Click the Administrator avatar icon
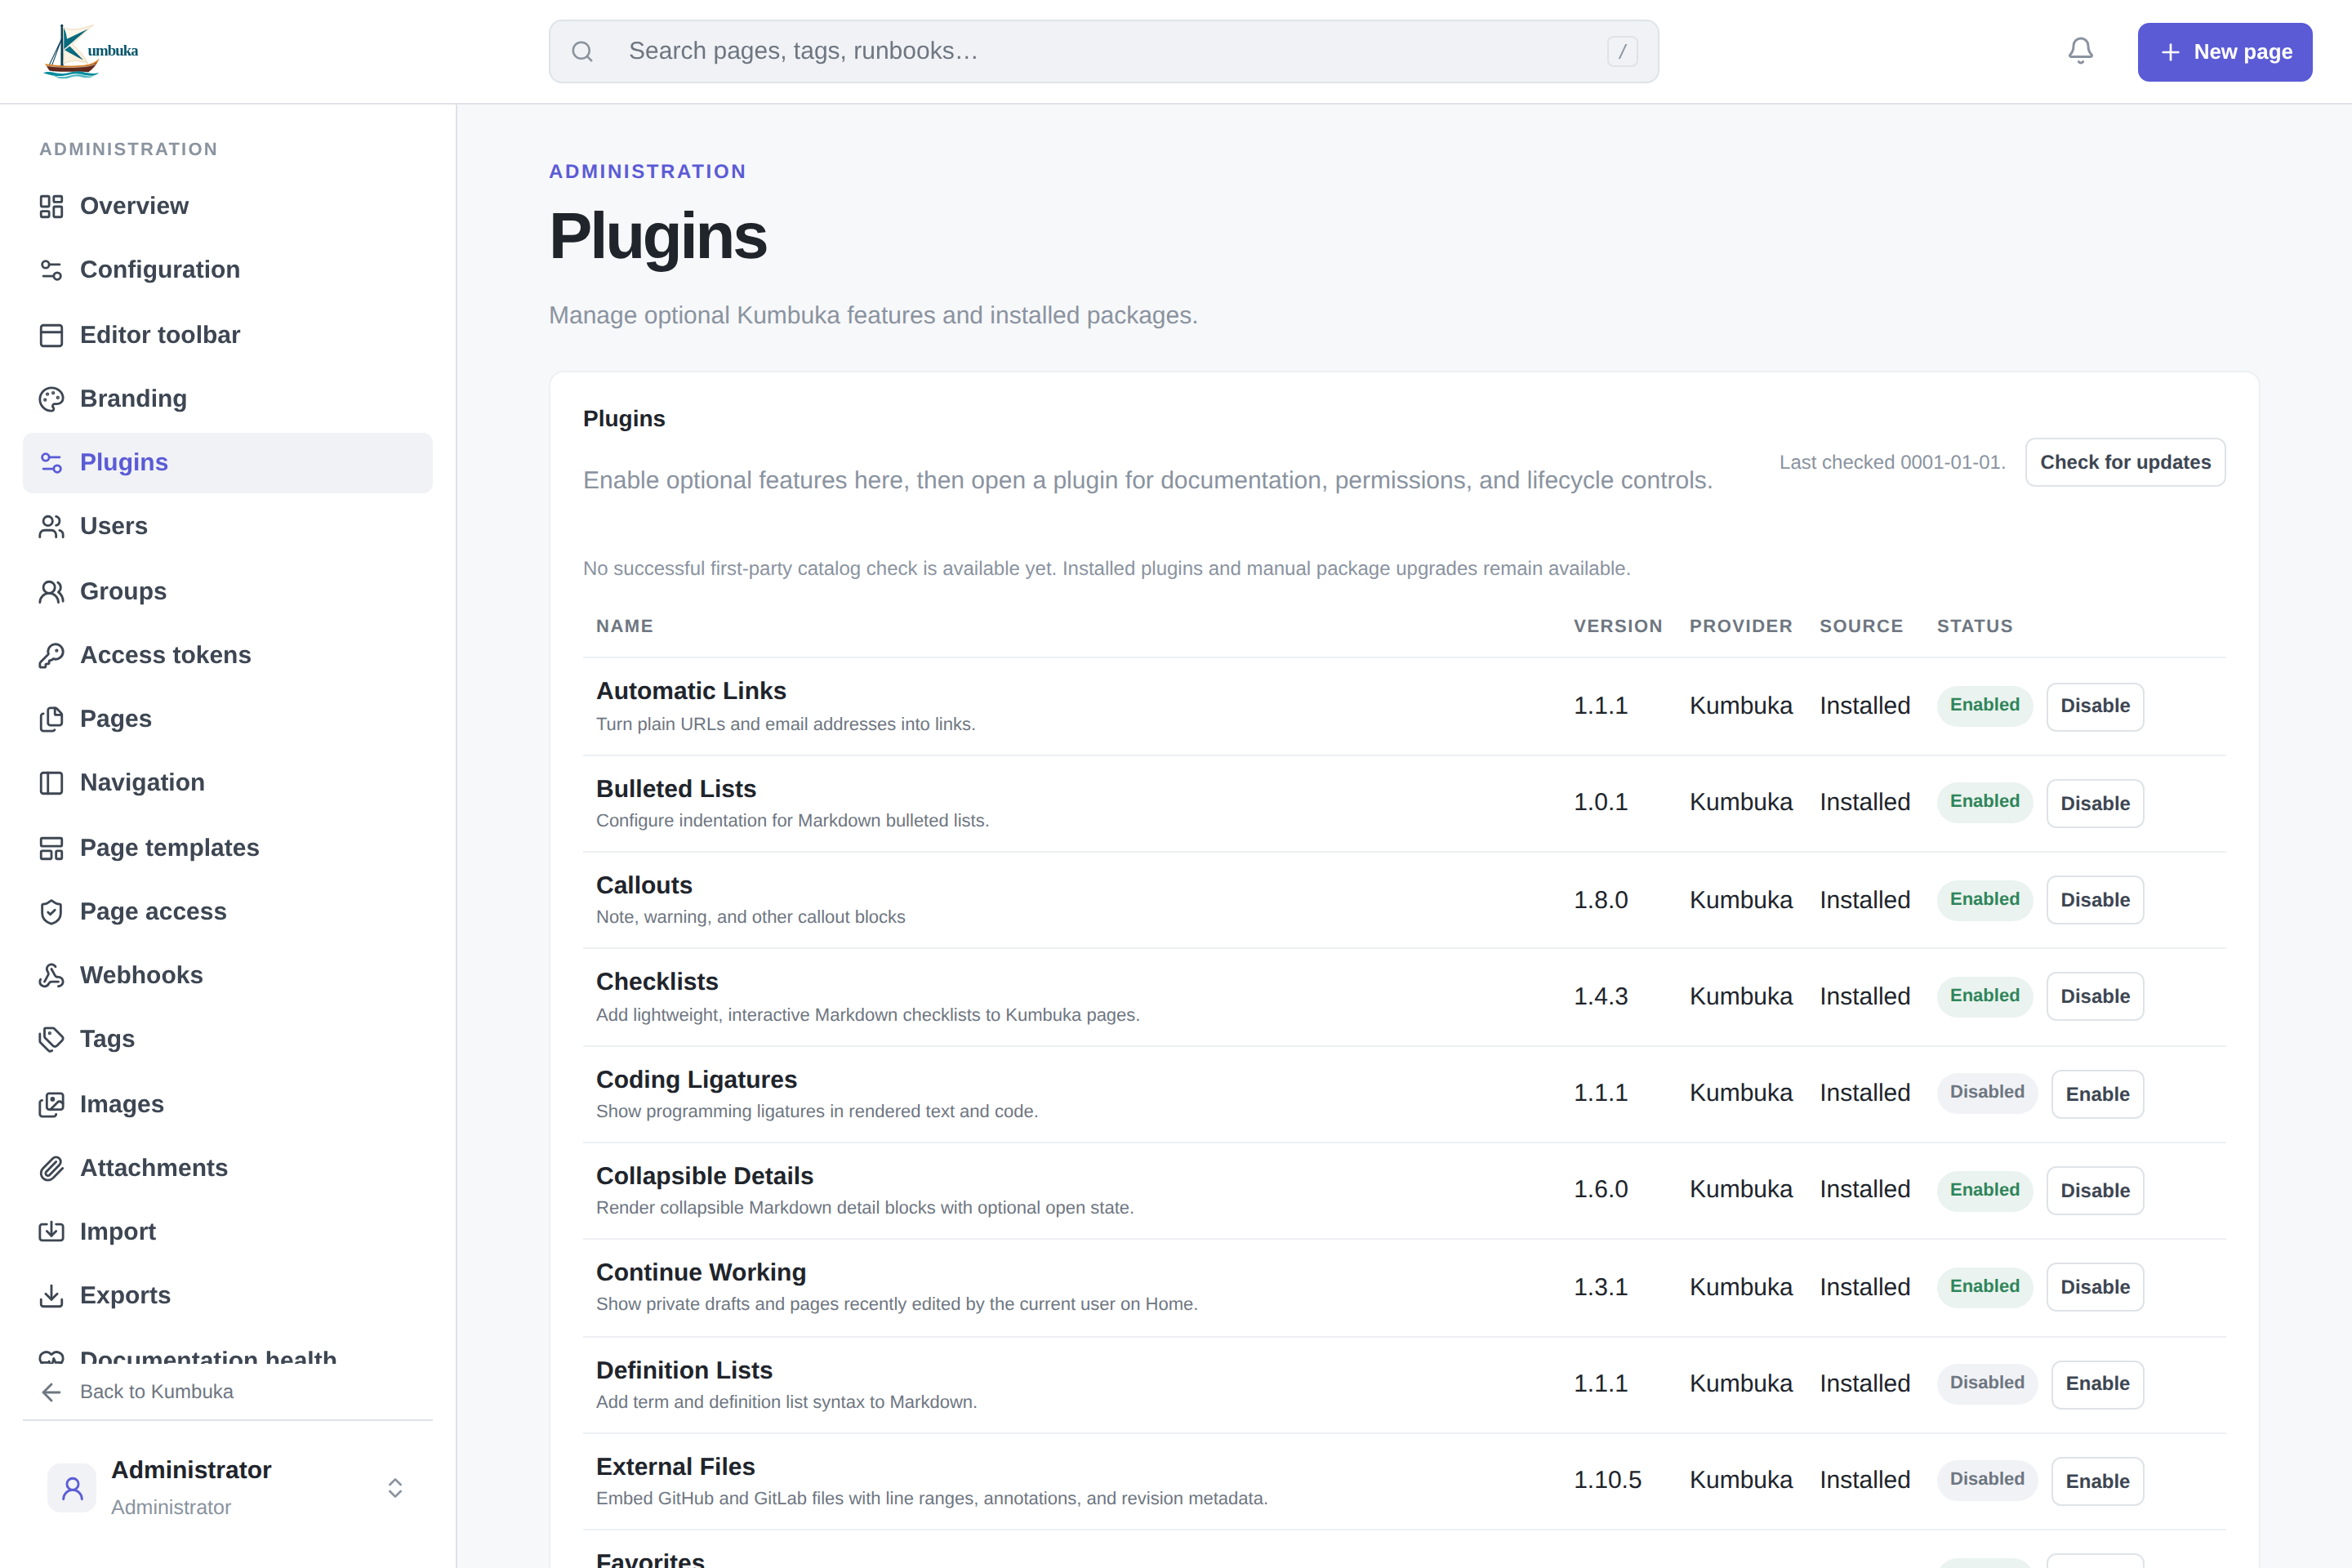 tap(72, 1488)
